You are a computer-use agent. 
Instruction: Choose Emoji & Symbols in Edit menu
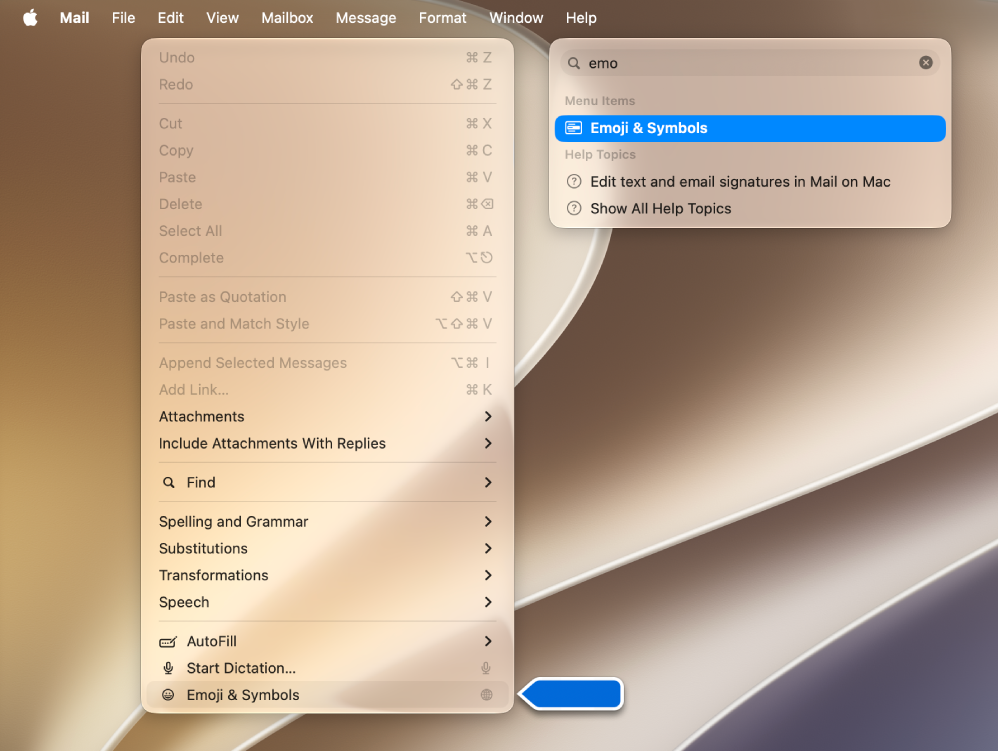(x=327, y=695)
